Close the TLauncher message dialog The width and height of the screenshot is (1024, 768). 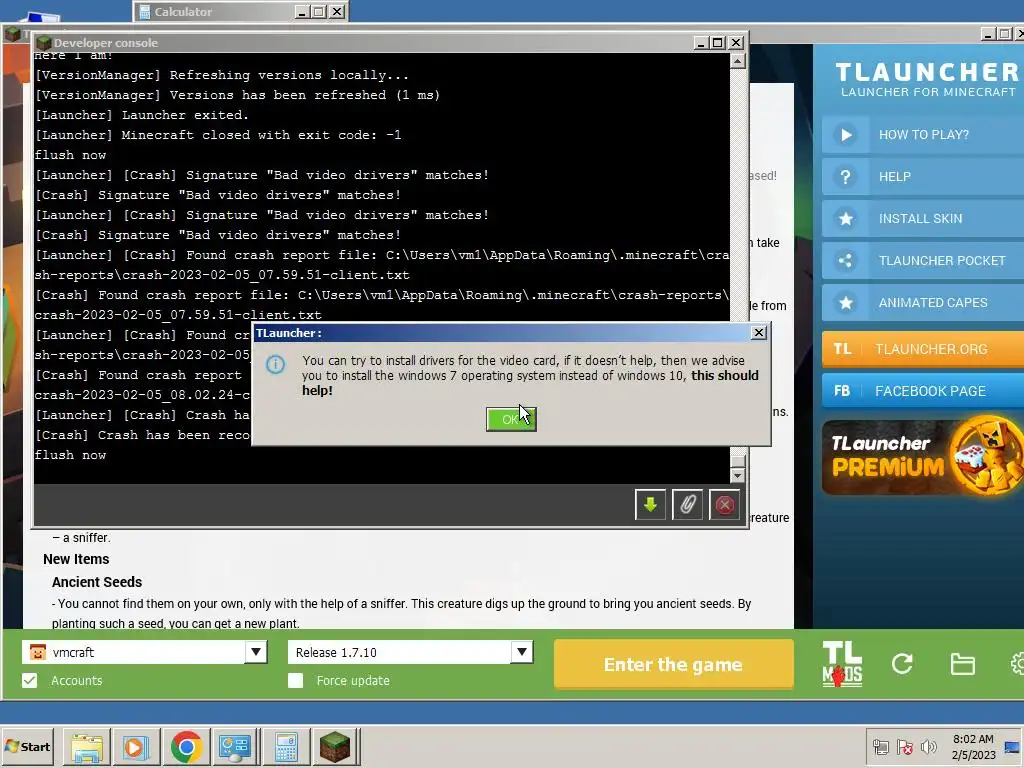[x=758, y=333]
